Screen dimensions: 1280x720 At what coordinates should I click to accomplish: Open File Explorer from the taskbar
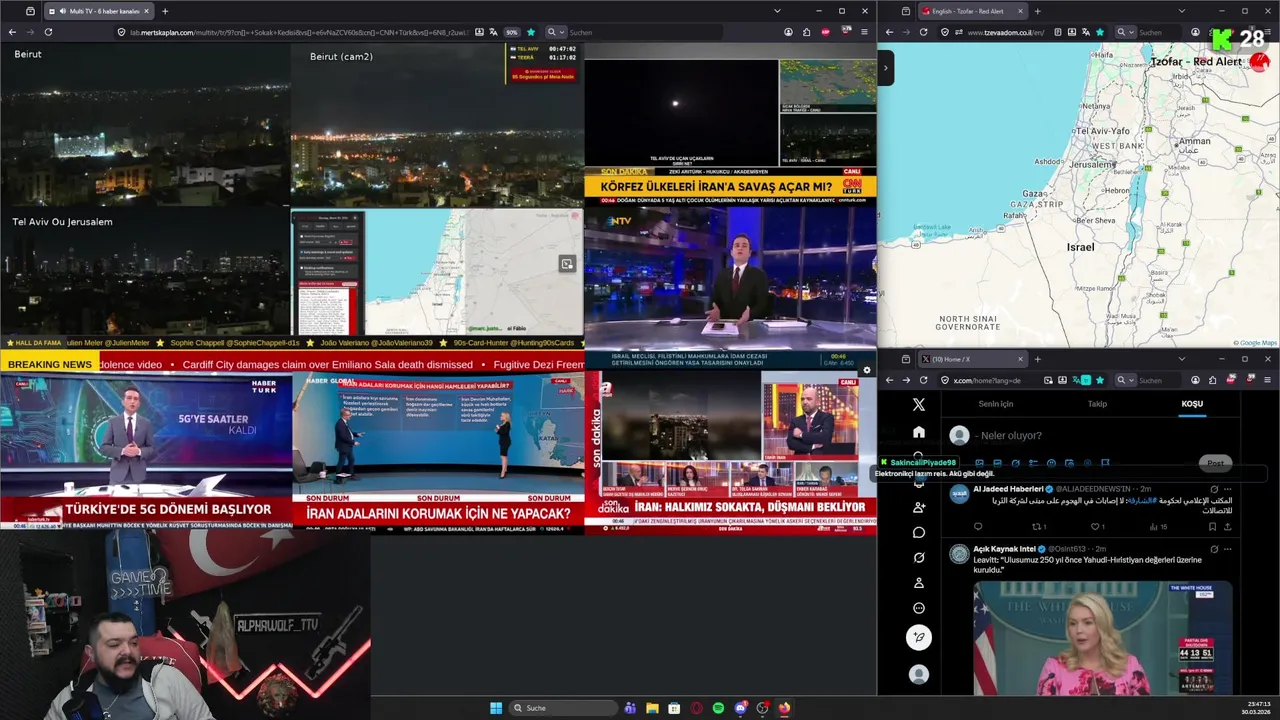tap(652, 708)
